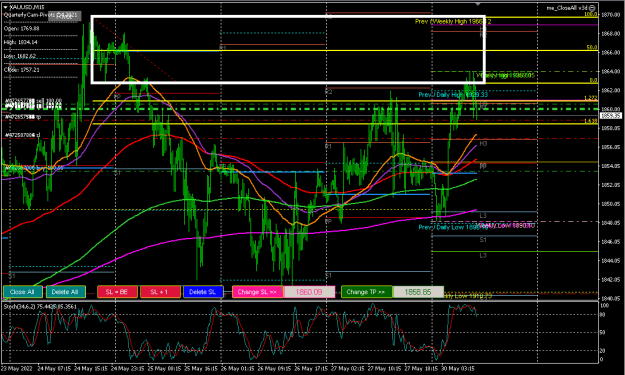
Task: Click the me_CloseAll expert advisor face icon
Action: [x=593, y=8]
